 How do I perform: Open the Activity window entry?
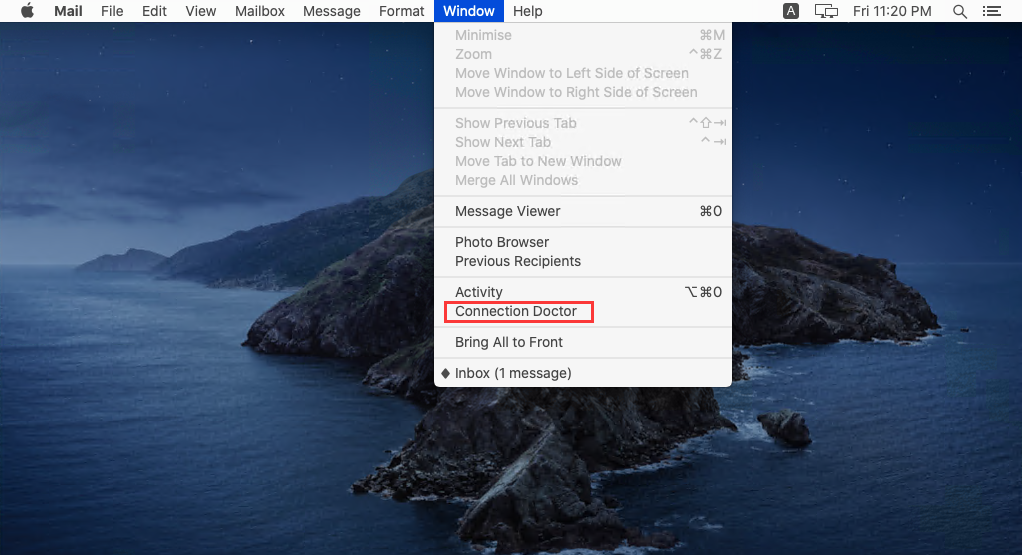[479, 292]
